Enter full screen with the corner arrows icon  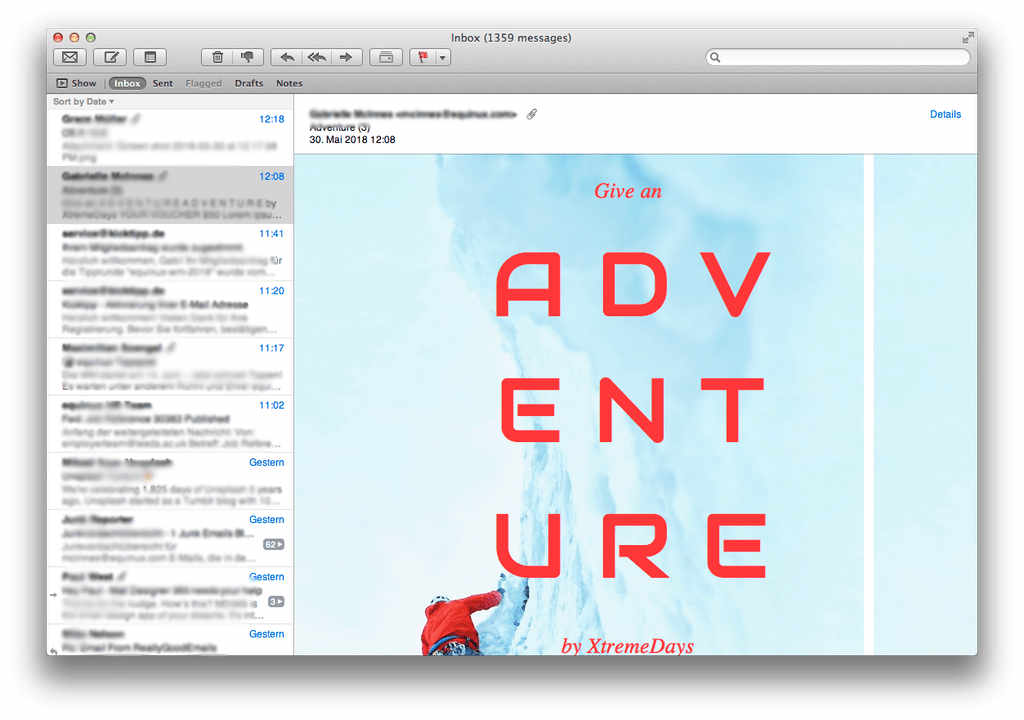(x=968, y=38)
